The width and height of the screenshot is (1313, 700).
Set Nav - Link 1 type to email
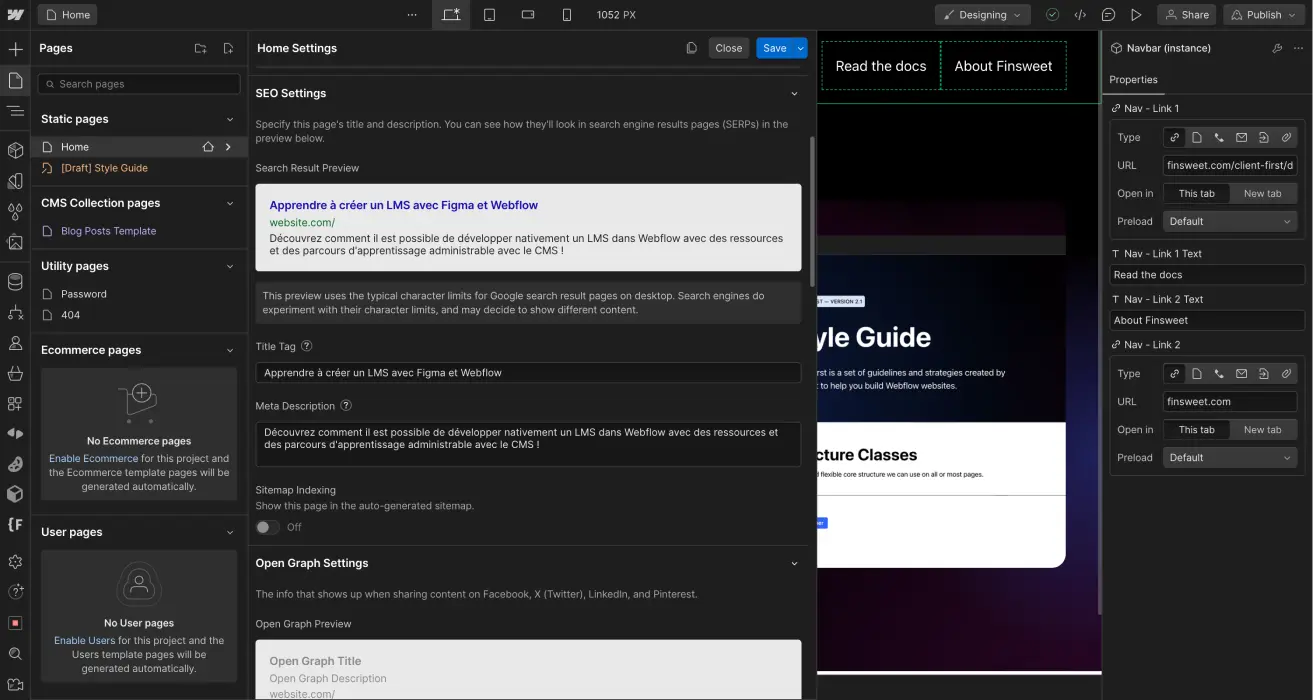coord(1242,137)
